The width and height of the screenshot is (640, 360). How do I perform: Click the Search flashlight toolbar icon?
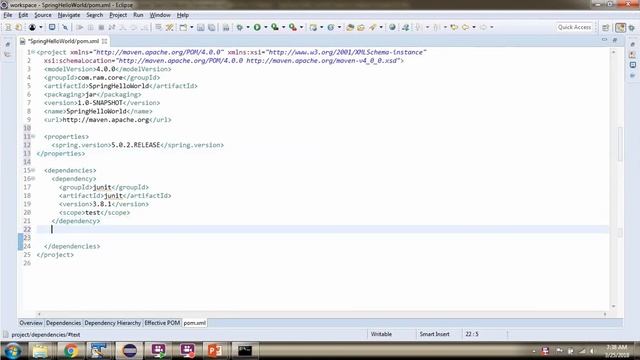pos(373,27)
